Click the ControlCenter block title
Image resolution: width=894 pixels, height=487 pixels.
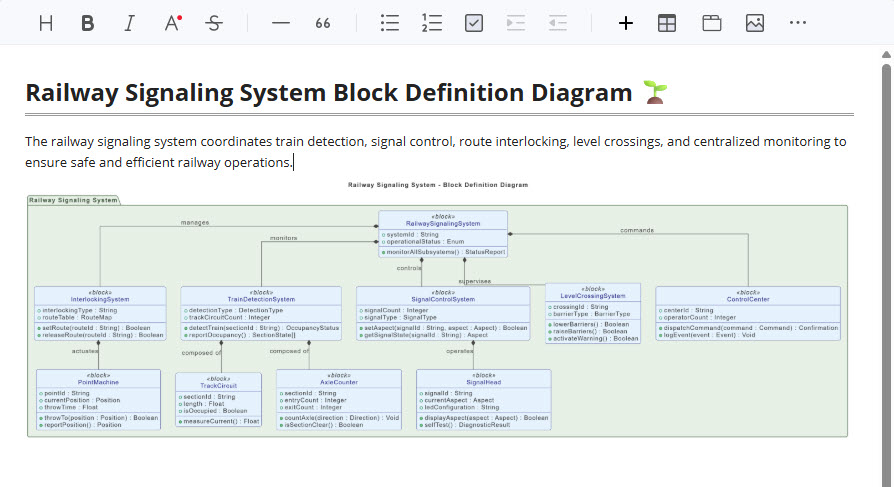pos(748,299)
